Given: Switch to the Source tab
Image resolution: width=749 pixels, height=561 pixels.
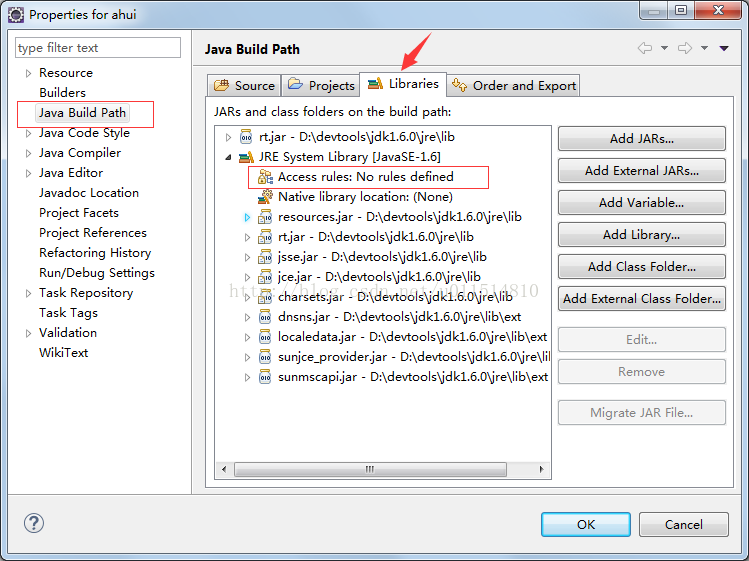Looking at the screenshot, I should pyautogui.click(x=245, y=86).
